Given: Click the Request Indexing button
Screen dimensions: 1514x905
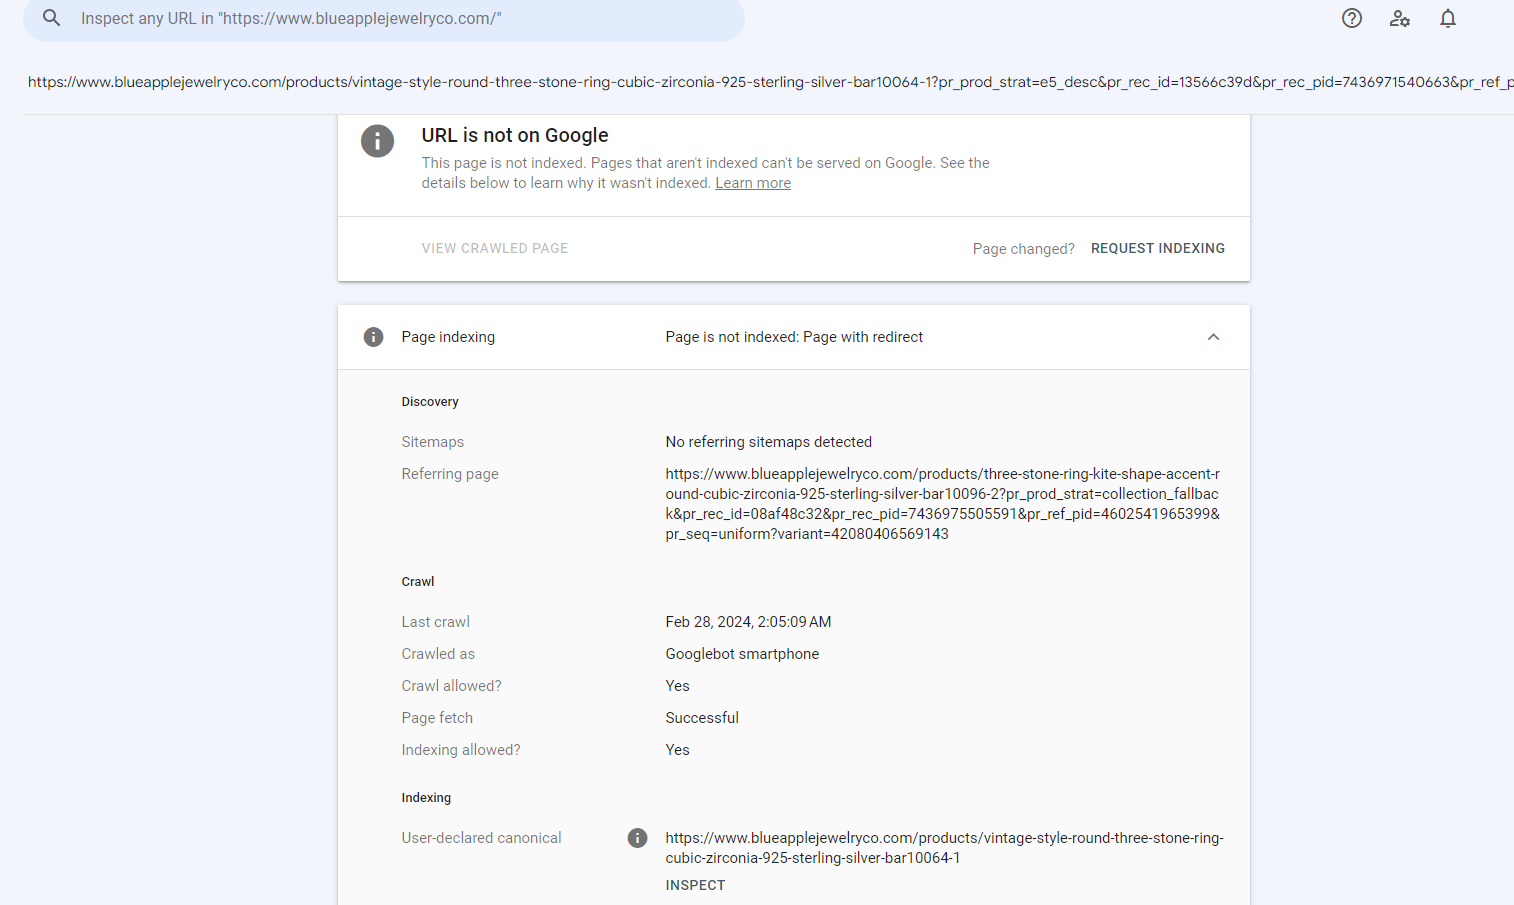Looking at the screenshot, I should click(1157, 248).
